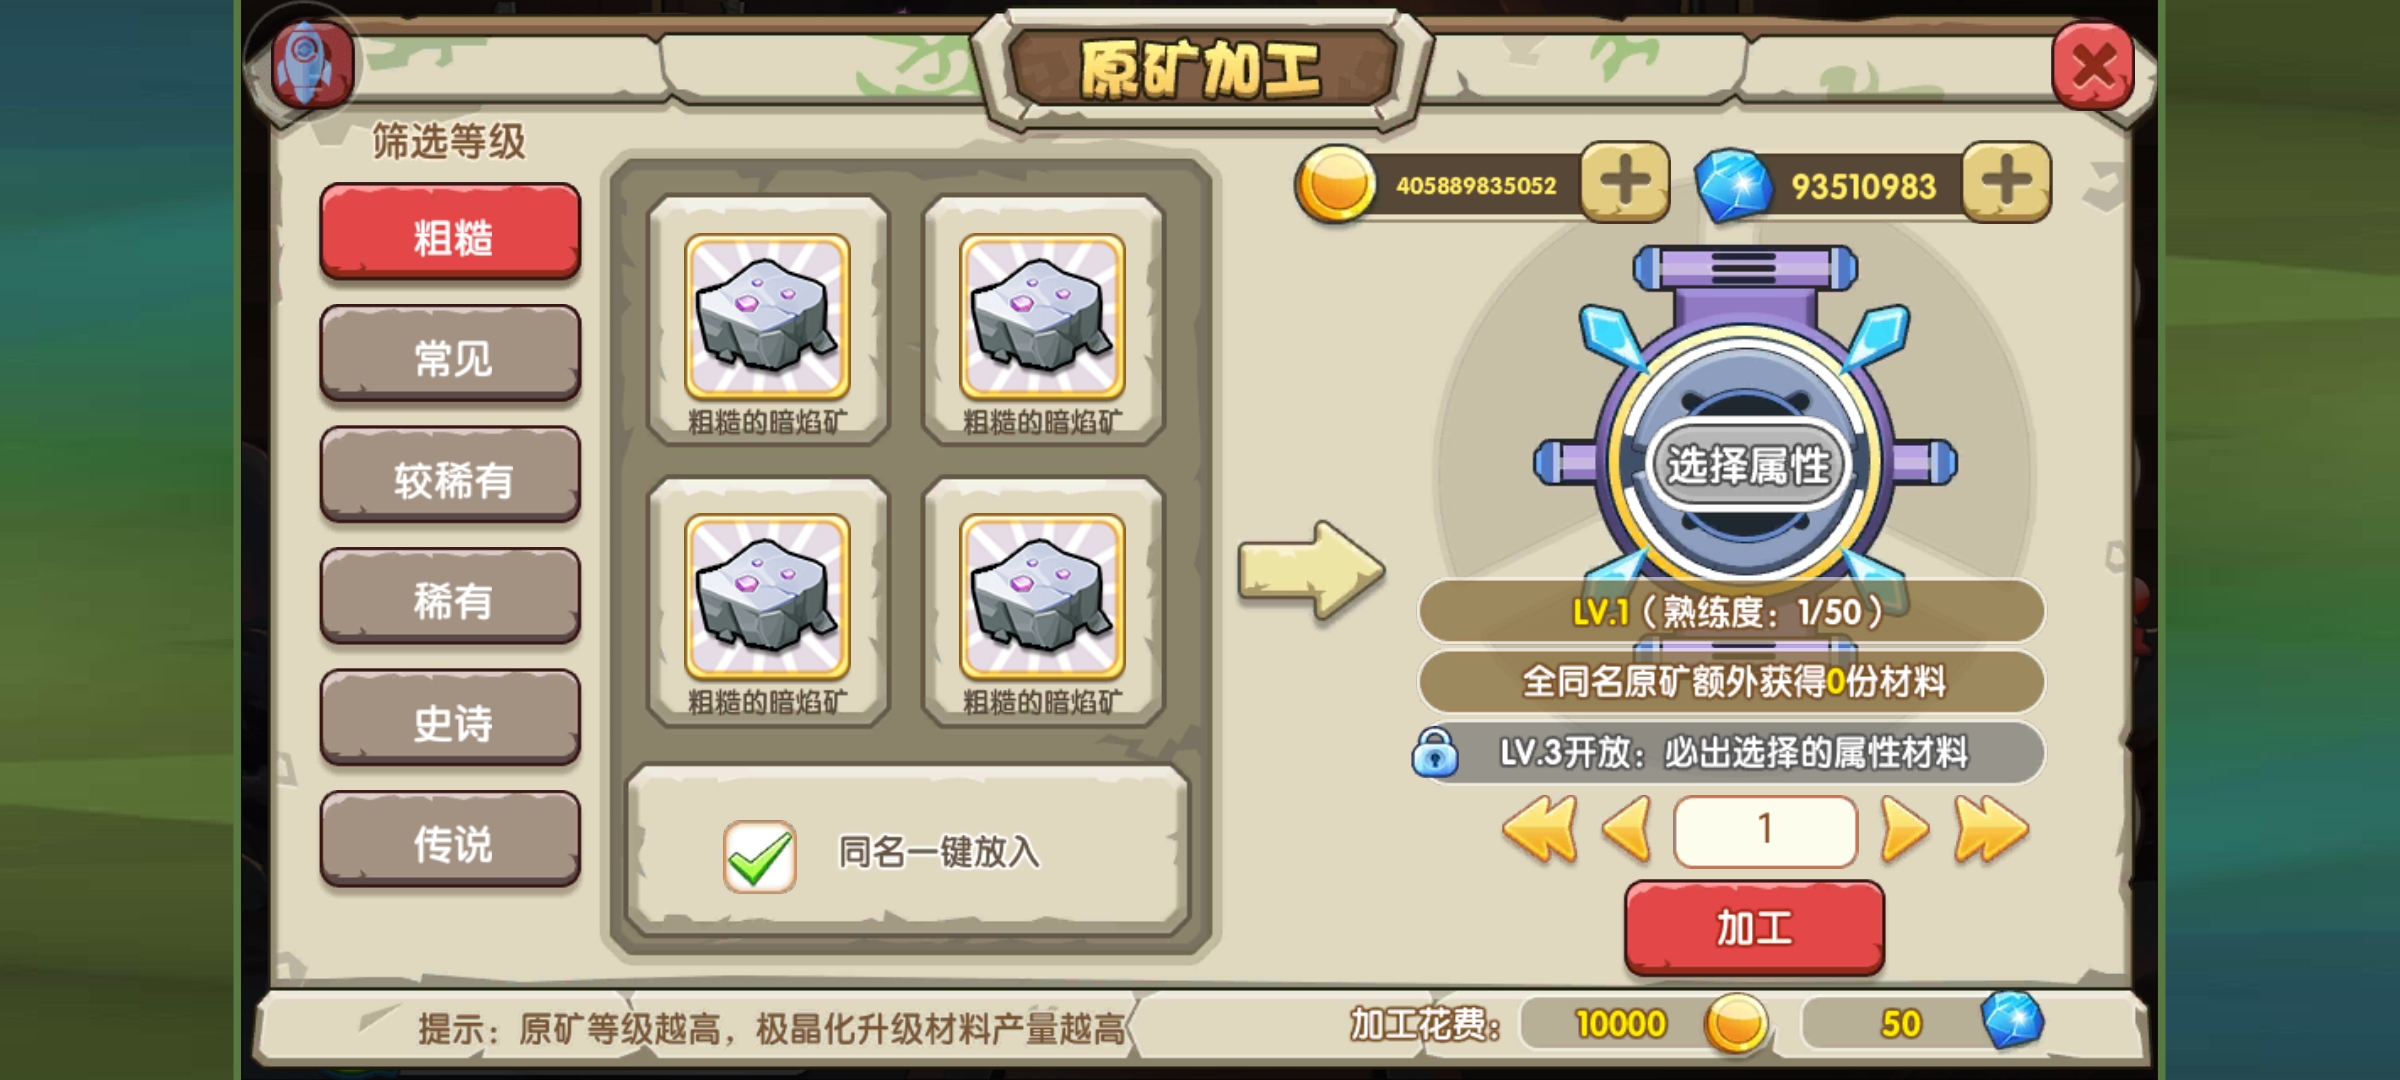Click the gold coin currency icon

[x=1335, y=184]
